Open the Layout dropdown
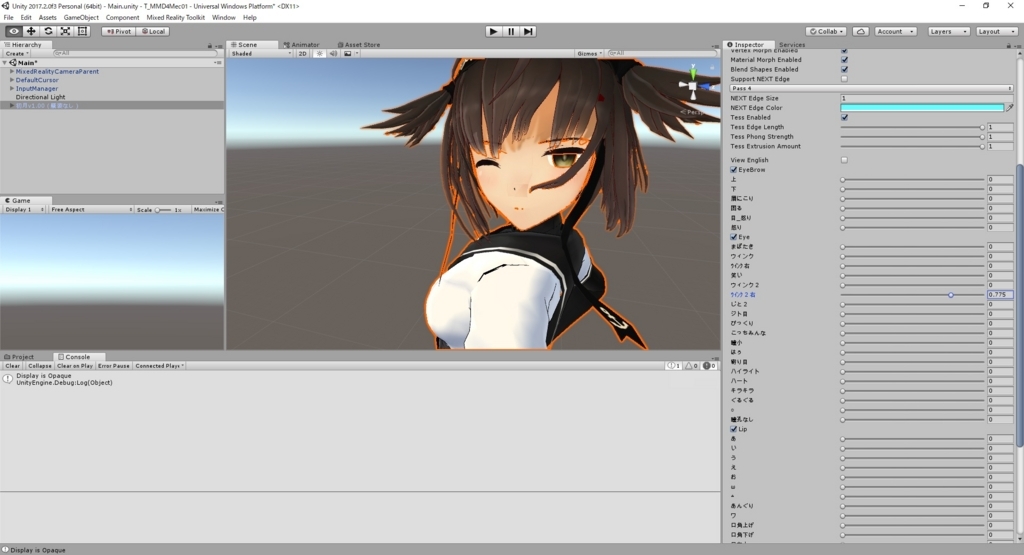The width and height of the screenshot is (1024, 555). (996, 31)
